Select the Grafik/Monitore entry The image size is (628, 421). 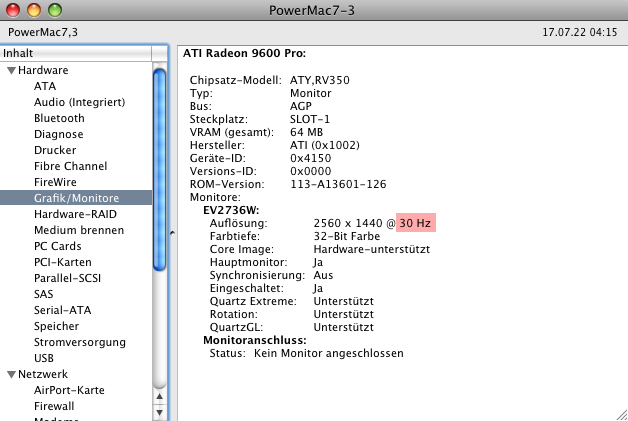76,198
